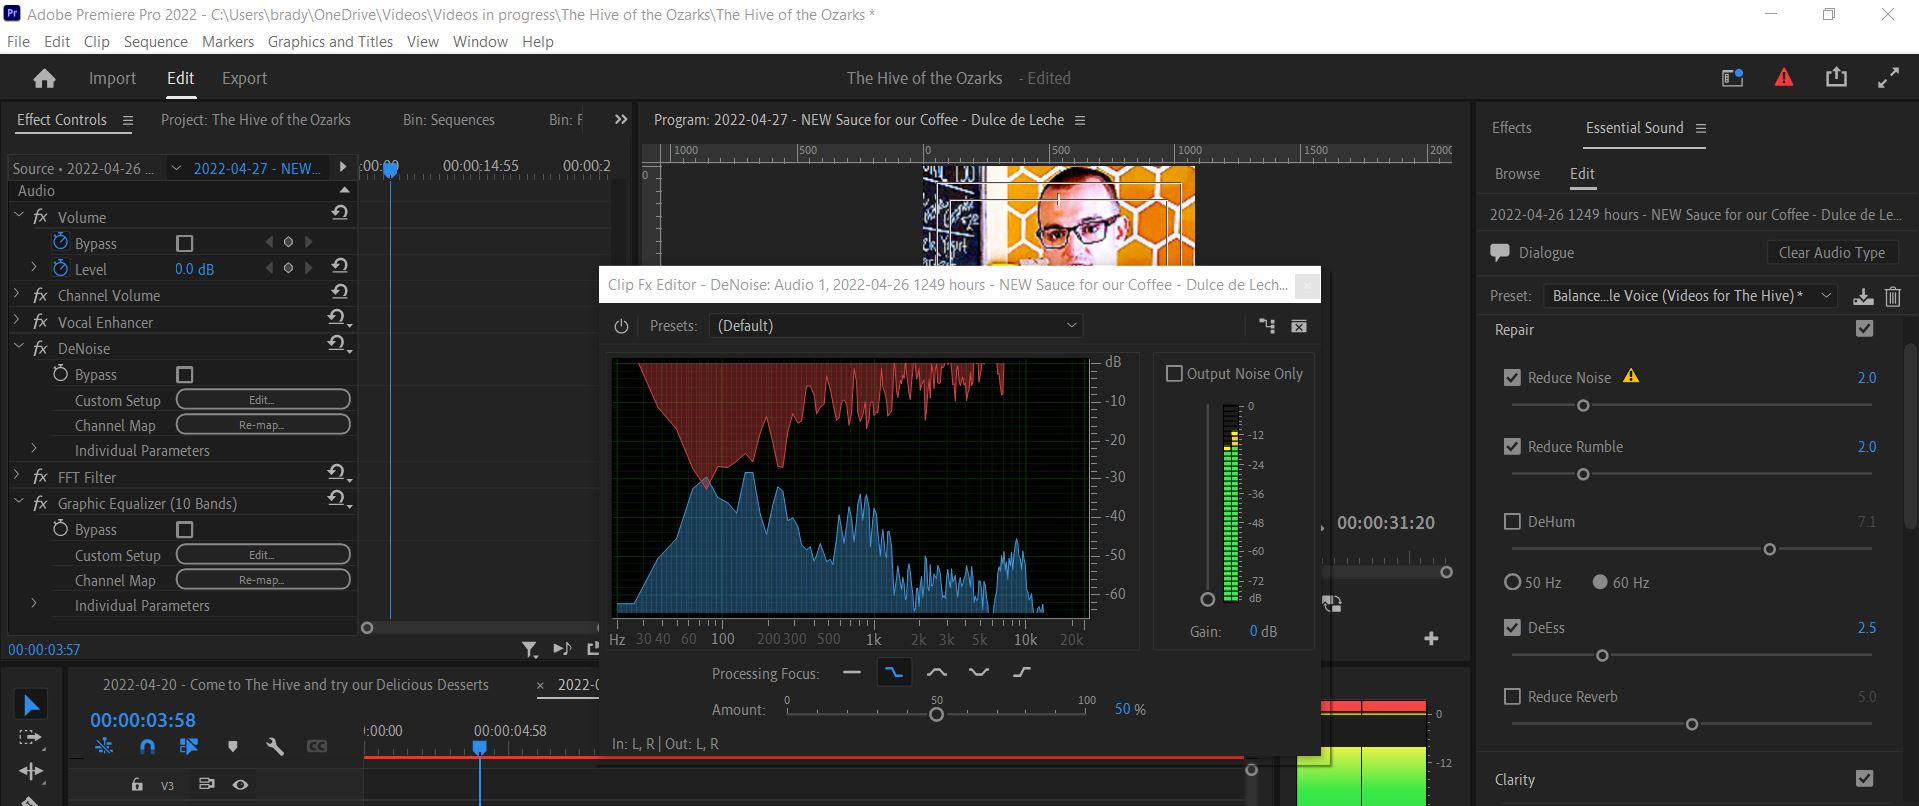This screenshot has width=1919, height=806.
Task: Click Clear Audio Type button
Action: pyautogui.click(x=1832, y=253)
